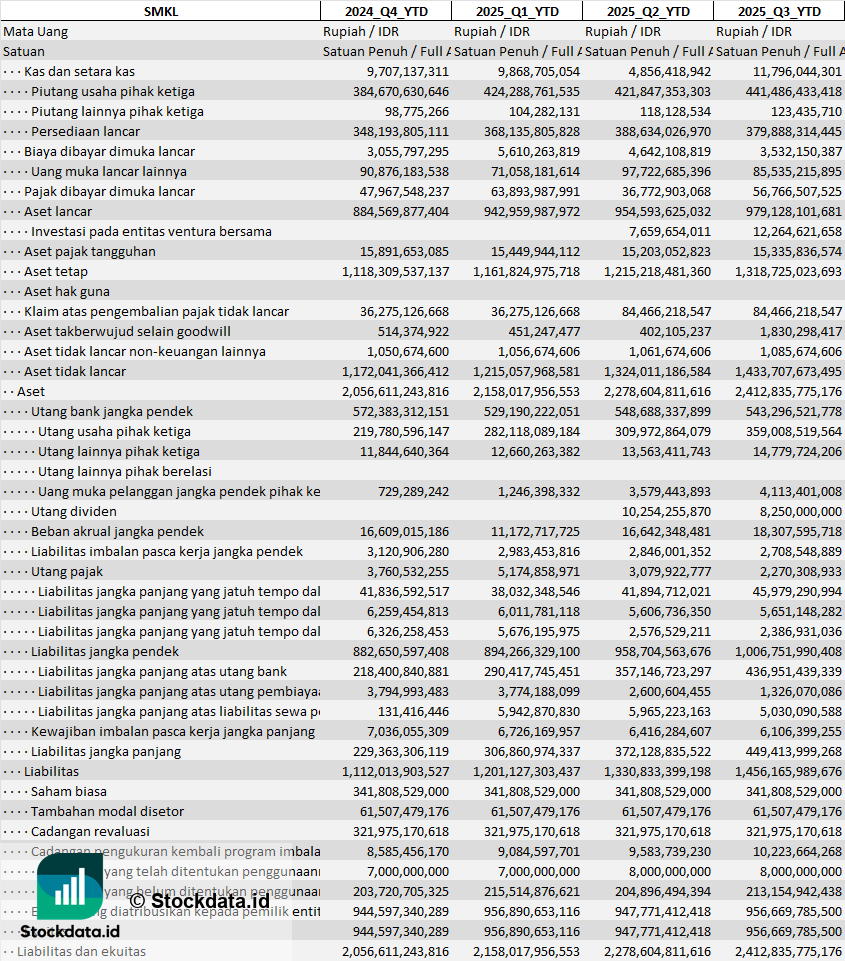
Task: Click 'Utang lainnya pihak berelasi' label
Action: point(125,471)
